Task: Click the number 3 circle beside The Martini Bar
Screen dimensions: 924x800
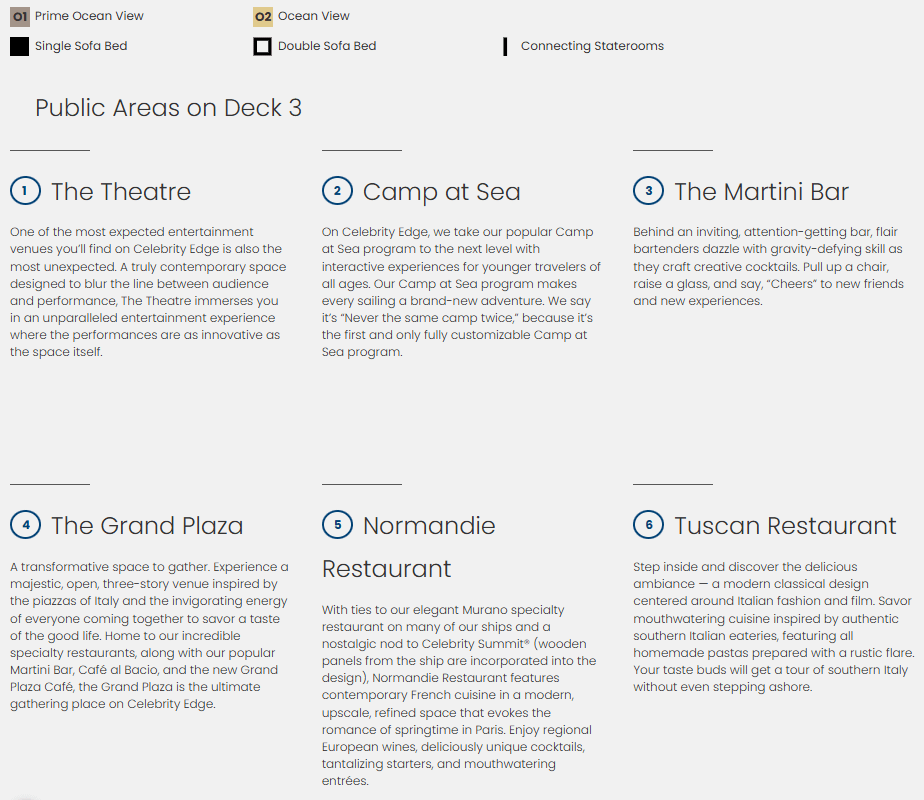Action: [x=648, y=191]
